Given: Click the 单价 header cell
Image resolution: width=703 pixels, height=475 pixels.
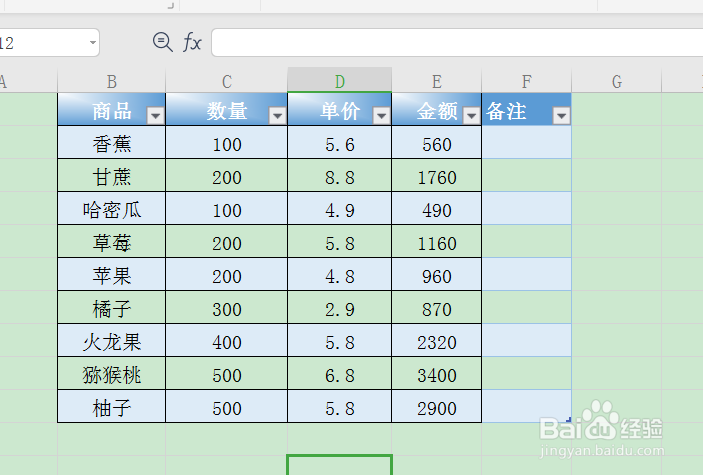Looking at the screenshot, I should point(339,109).
